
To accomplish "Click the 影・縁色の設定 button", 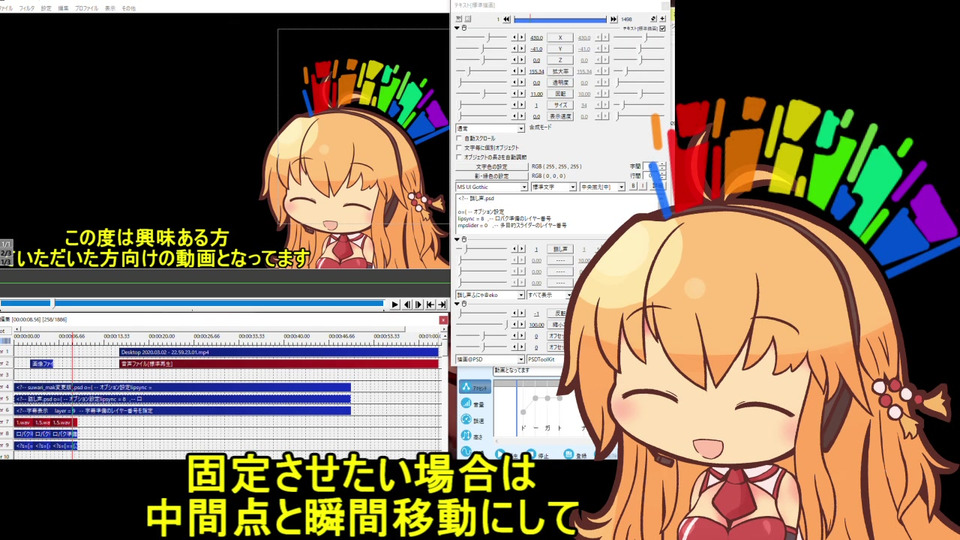I will click(x=491, y=176).
